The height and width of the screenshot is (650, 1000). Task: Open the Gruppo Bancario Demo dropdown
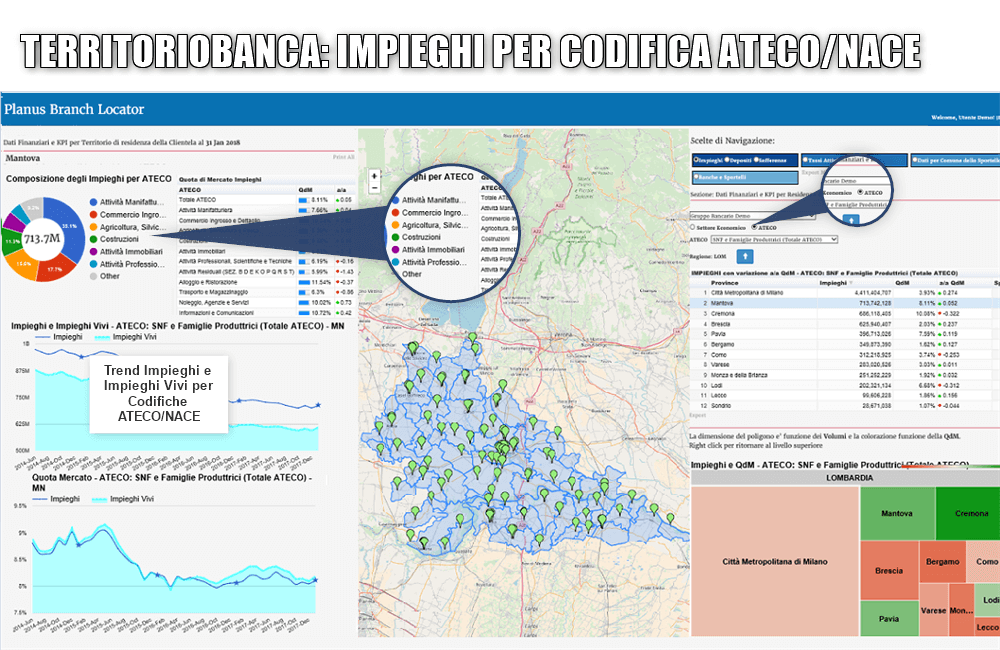753,216
